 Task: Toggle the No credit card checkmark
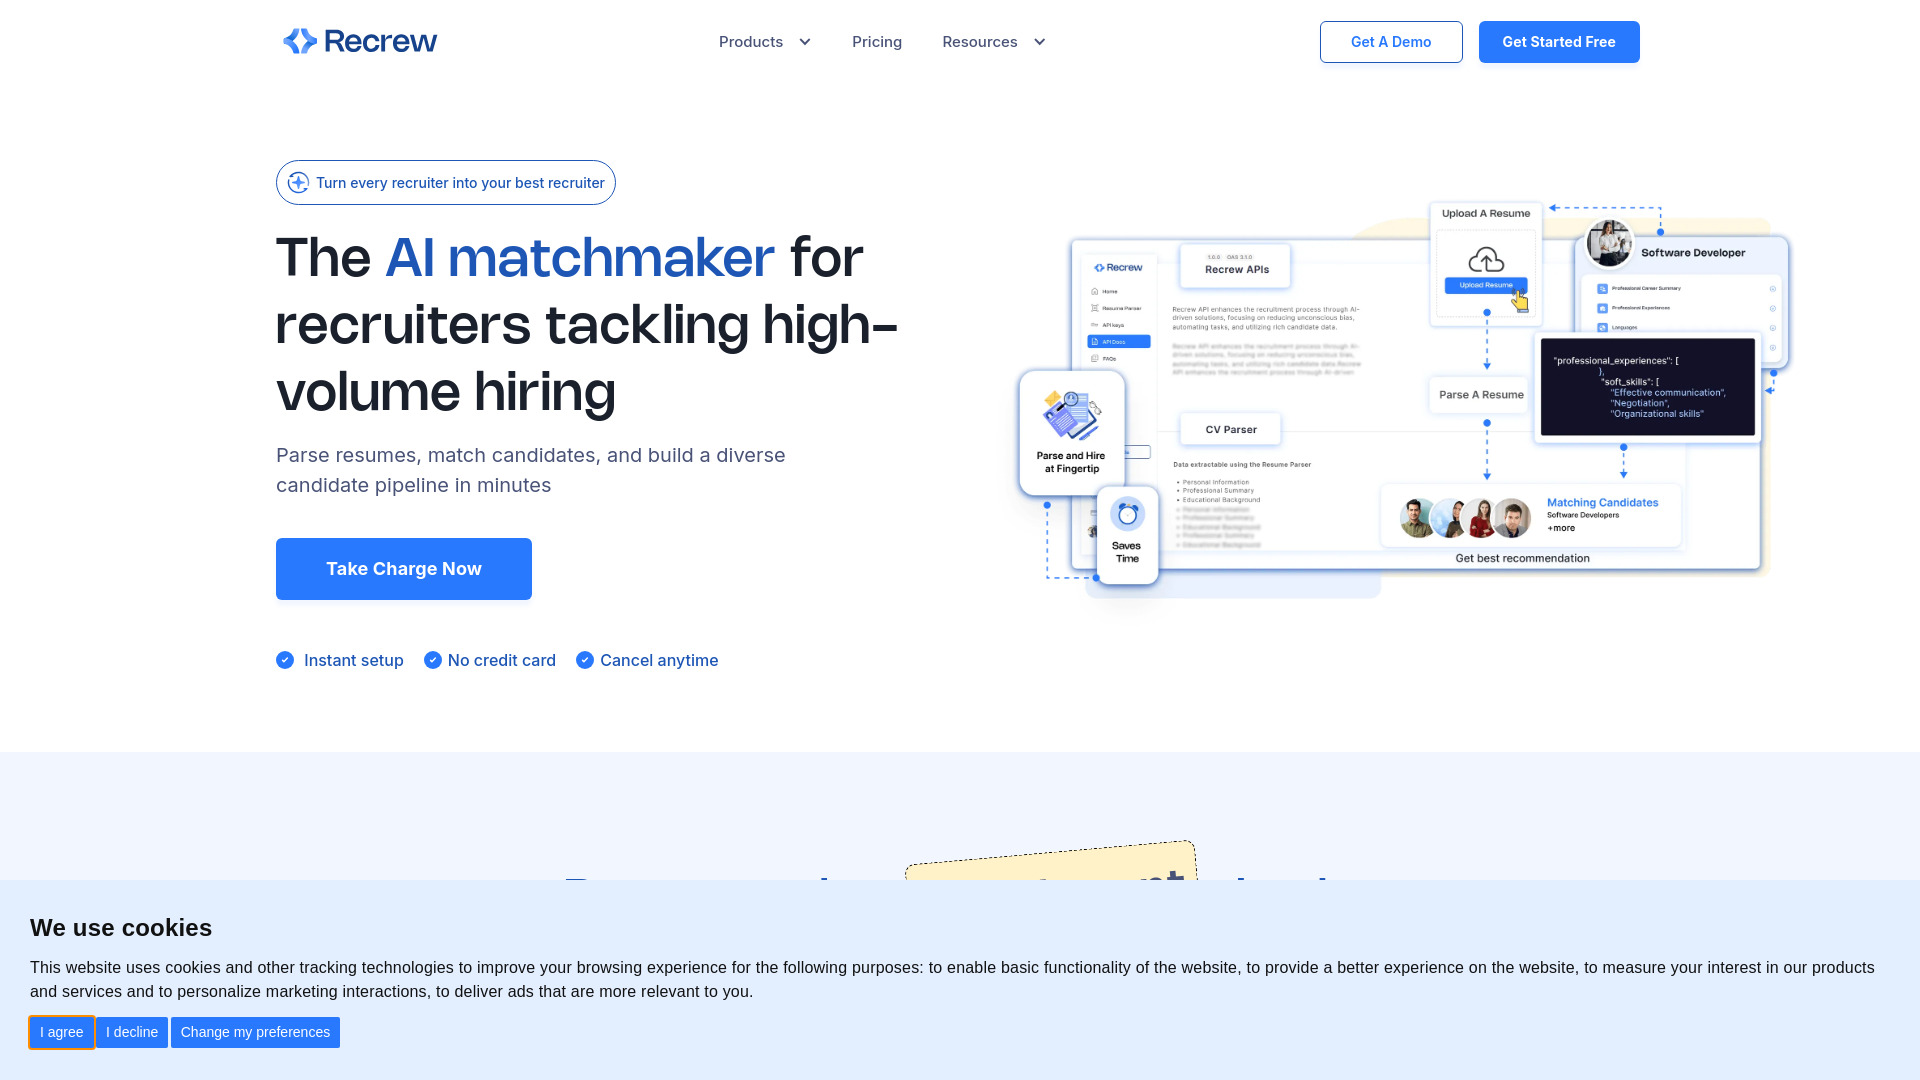[433, 659]
